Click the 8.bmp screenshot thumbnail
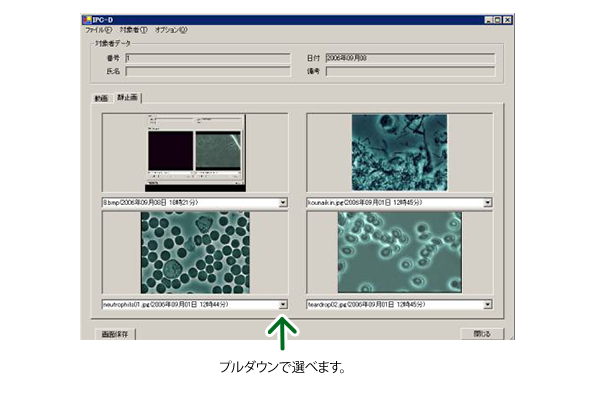The image size is (594, 396). point(195,153)
